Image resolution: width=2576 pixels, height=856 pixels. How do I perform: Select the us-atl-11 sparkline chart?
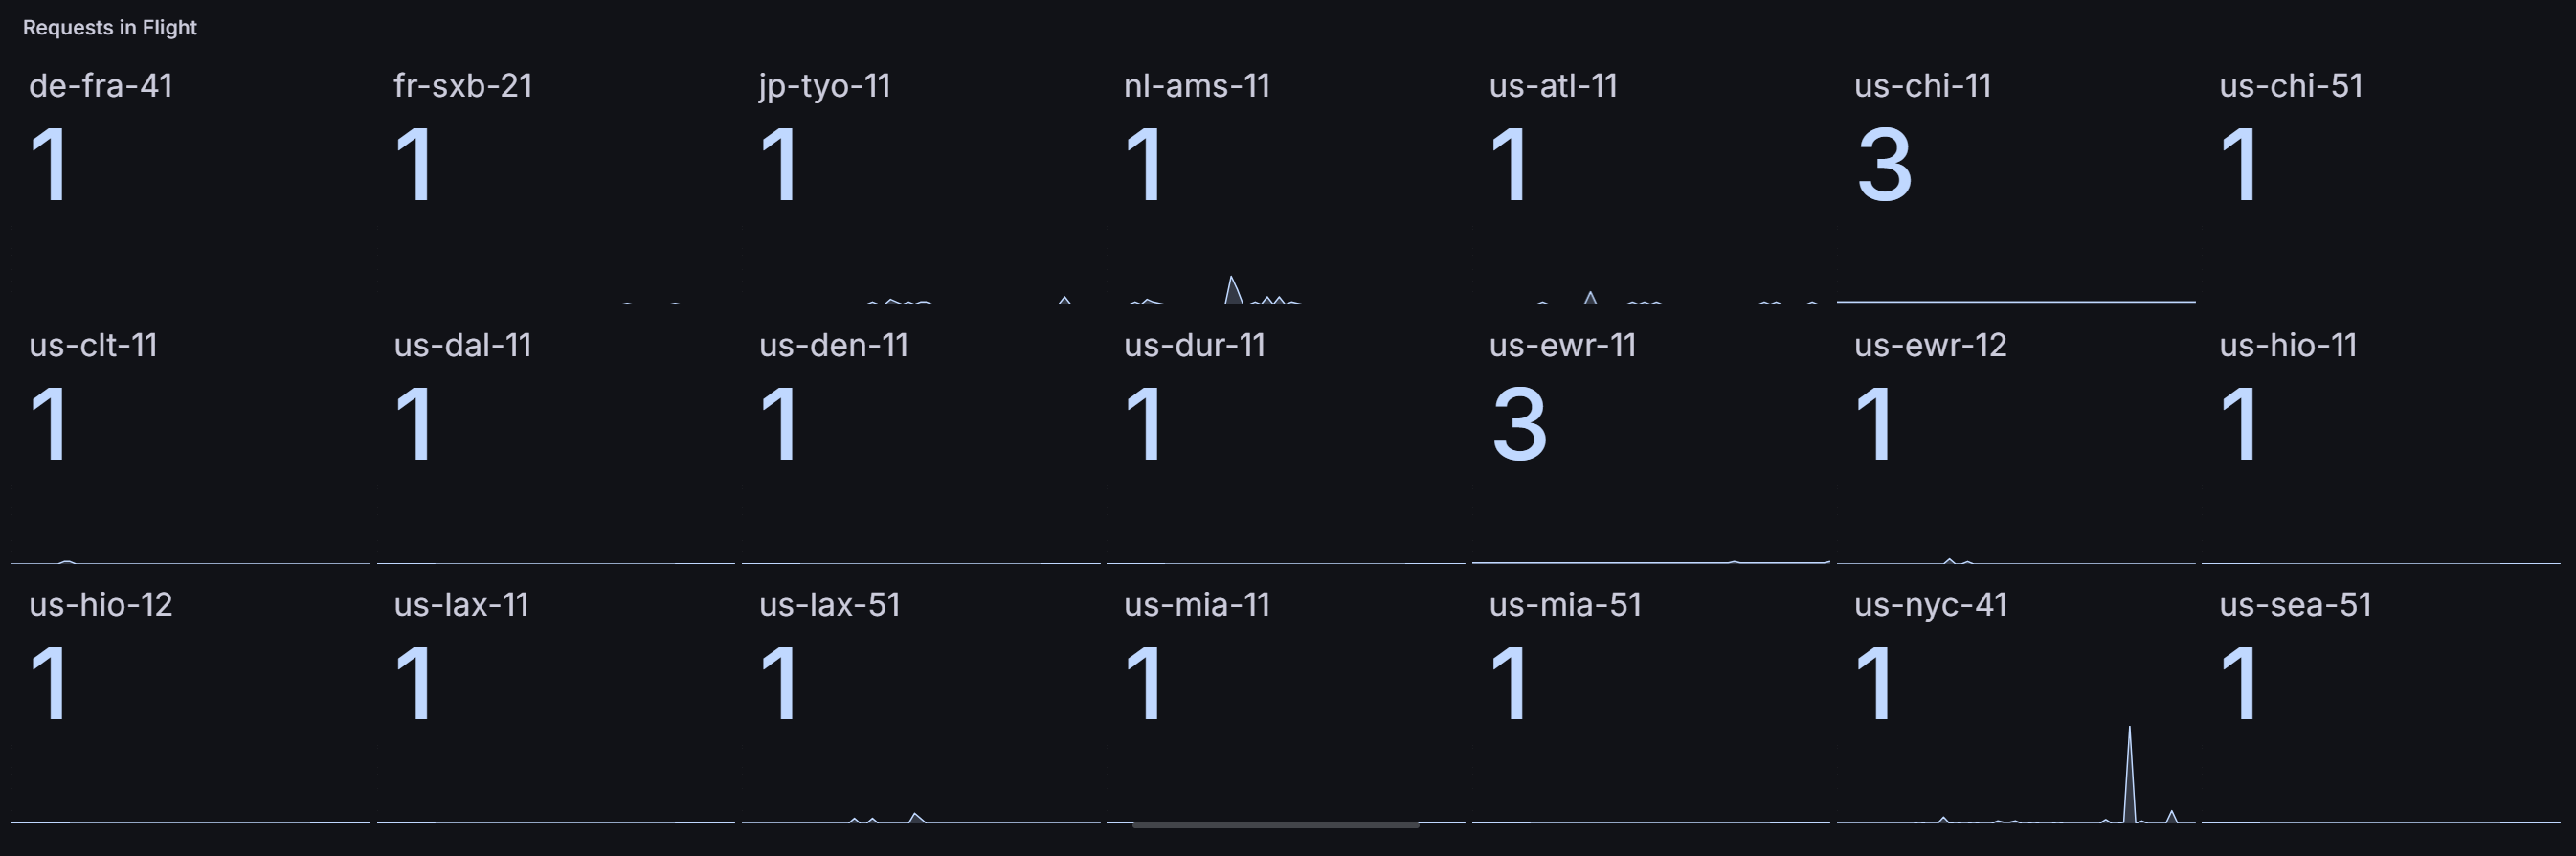(1650, 297)
